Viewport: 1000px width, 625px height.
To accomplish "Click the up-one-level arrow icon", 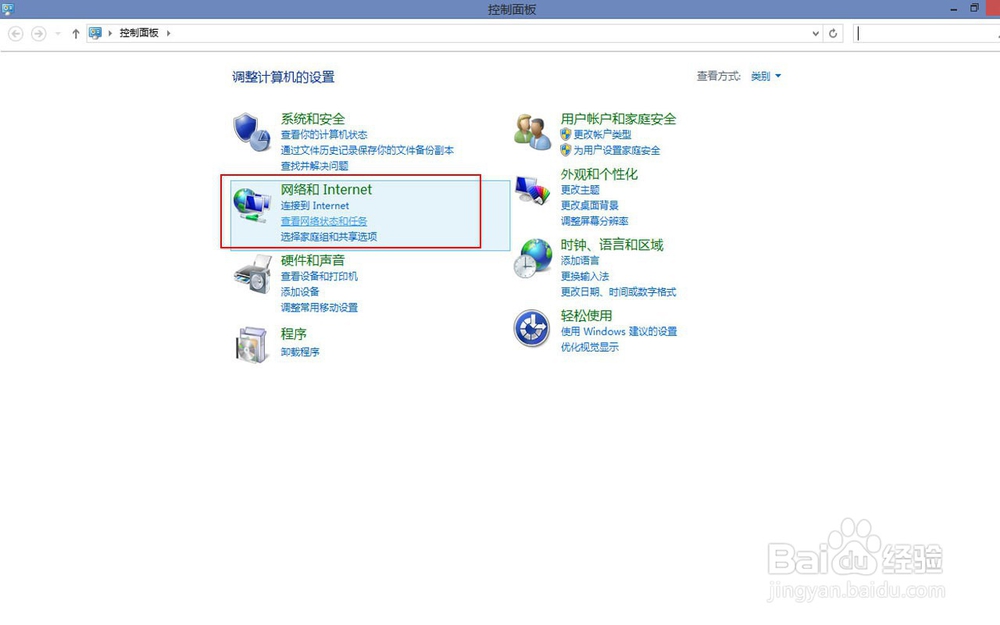I will coord(76,33).
